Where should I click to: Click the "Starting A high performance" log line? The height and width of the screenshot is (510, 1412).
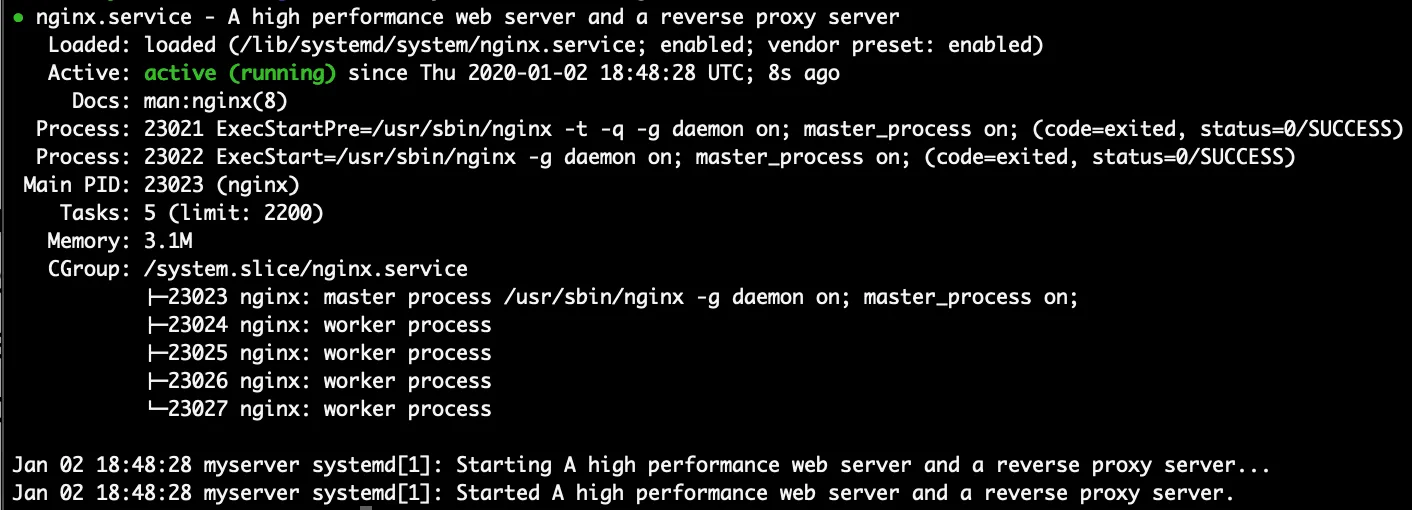coord(640,465)
